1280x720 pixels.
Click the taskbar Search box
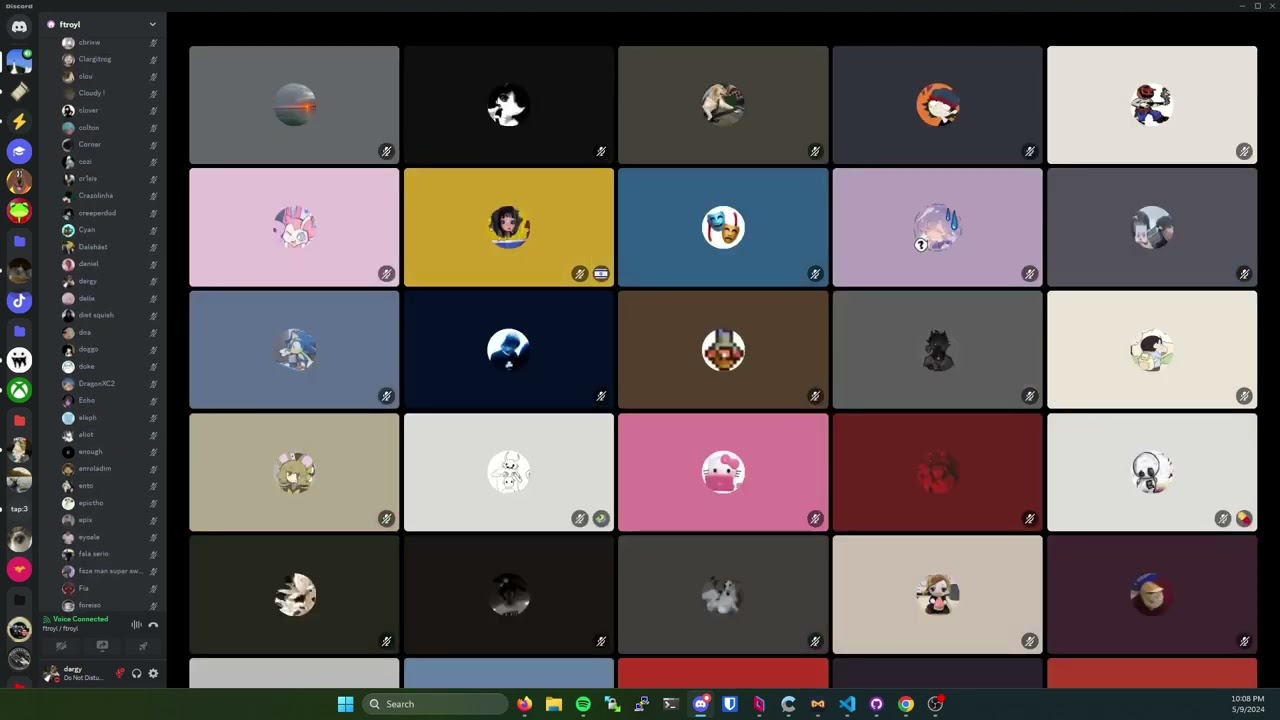[x=435, y=704]
